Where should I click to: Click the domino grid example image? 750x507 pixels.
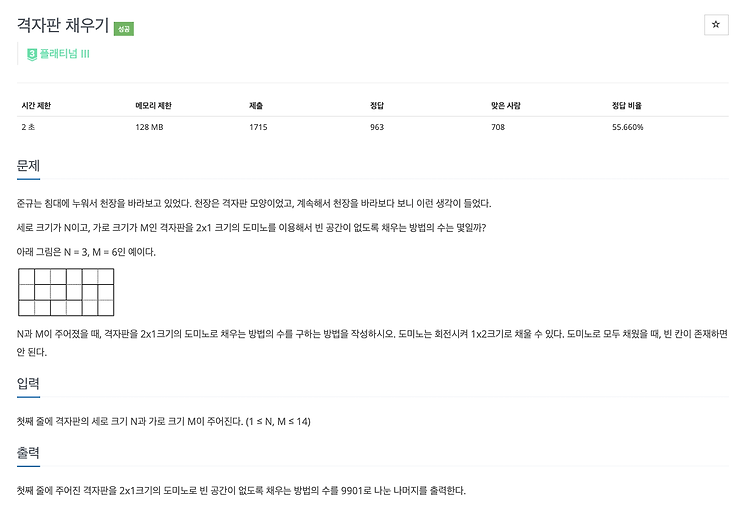click(x=66, y=292)
